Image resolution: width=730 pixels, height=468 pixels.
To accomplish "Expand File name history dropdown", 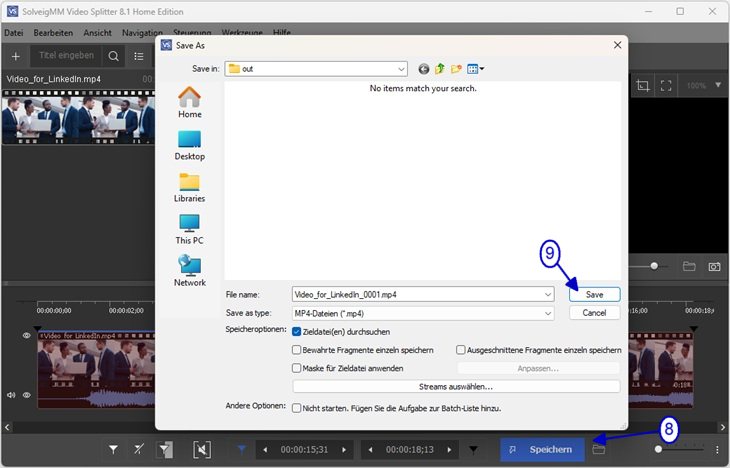I will (x=548, y=294).
